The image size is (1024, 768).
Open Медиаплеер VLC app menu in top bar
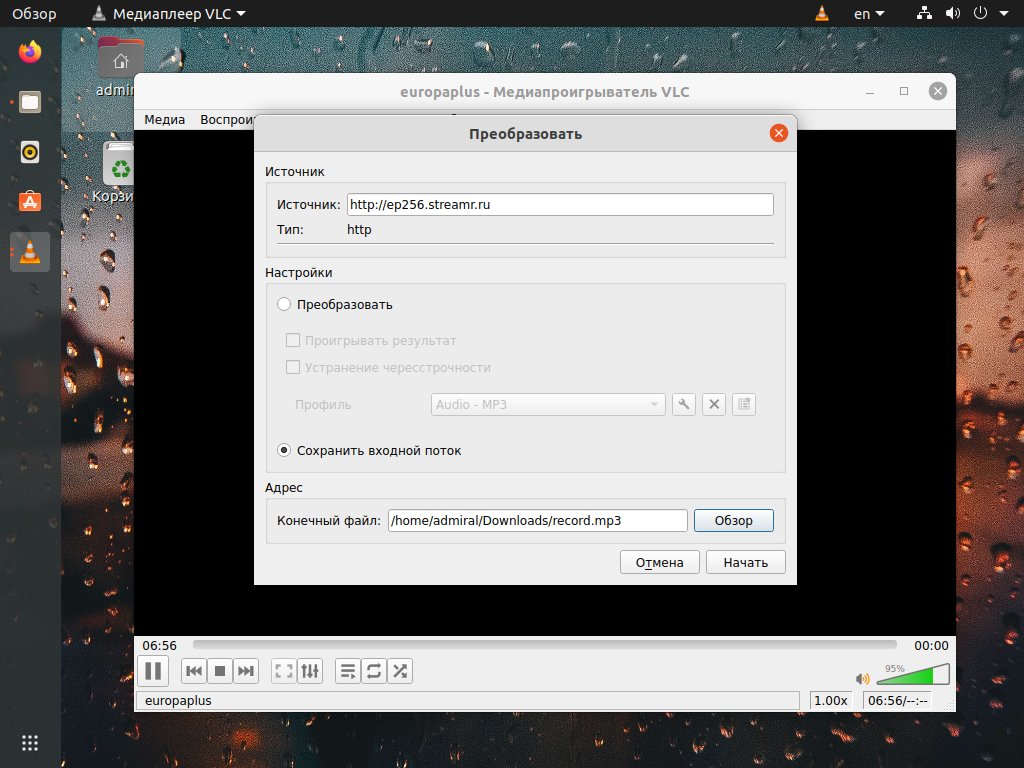169,13
